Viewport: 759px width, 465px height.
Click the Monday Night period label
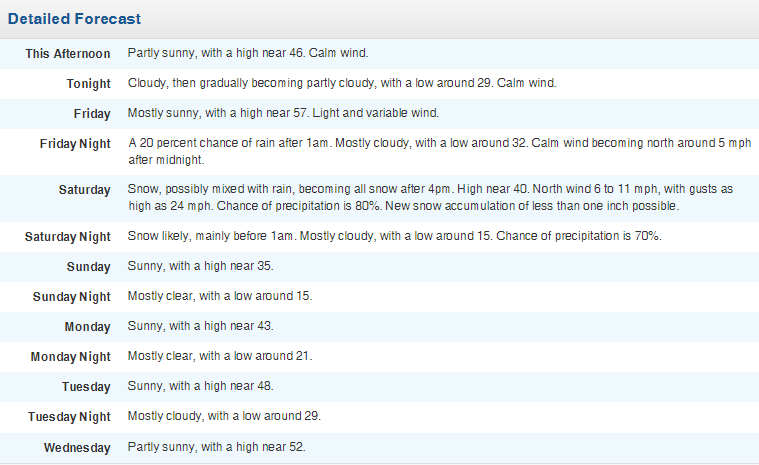(70, 357)
